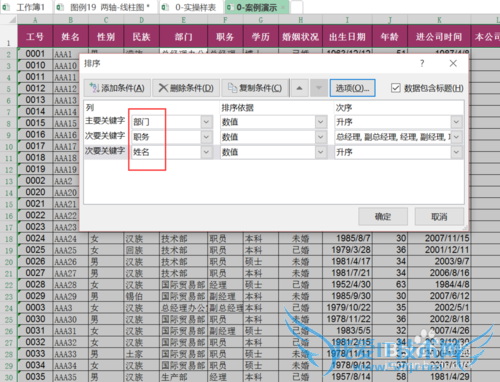Click the 删除条件 (Delete condition) button
The image size is (500, 382).
[186, 88]
